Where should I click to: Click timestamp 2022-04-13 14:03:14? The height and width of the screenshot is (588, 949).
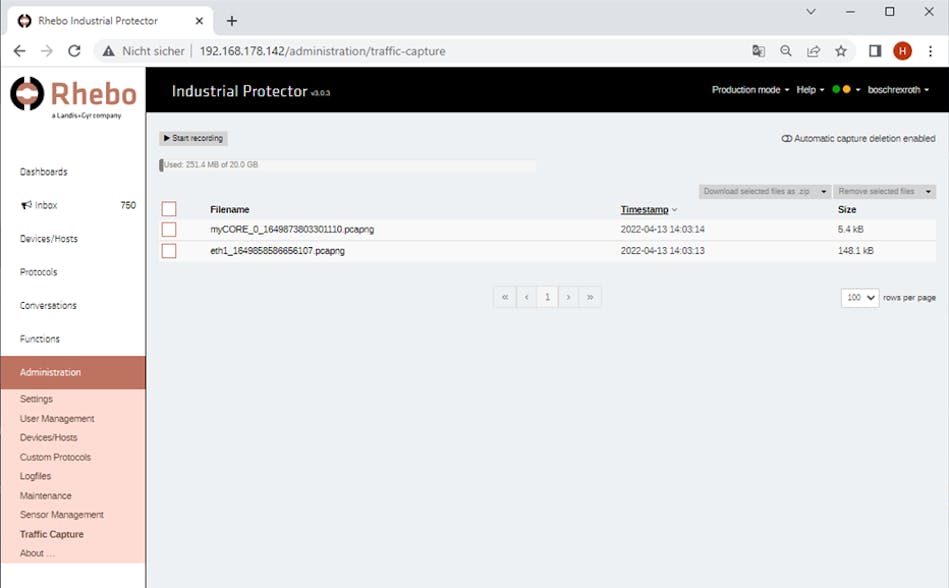click(663, 229)
